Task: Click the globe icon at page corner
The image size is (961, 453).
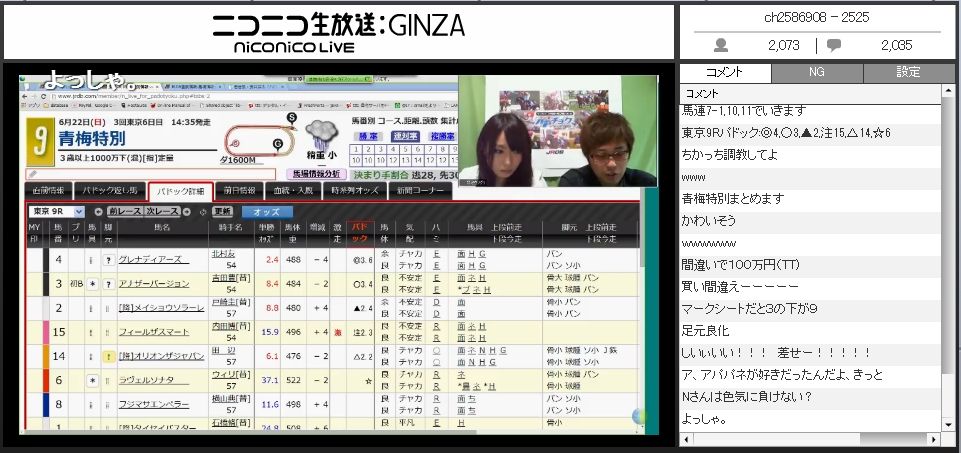Action: coord(639,416)
